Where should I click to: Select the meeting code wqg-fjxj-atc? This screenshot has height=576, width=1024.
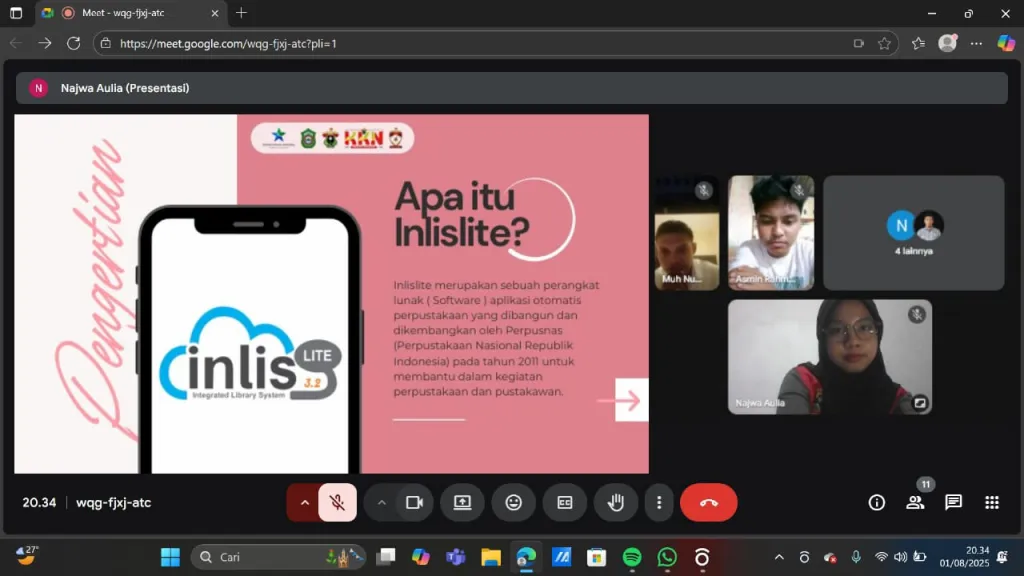(114, 503)
